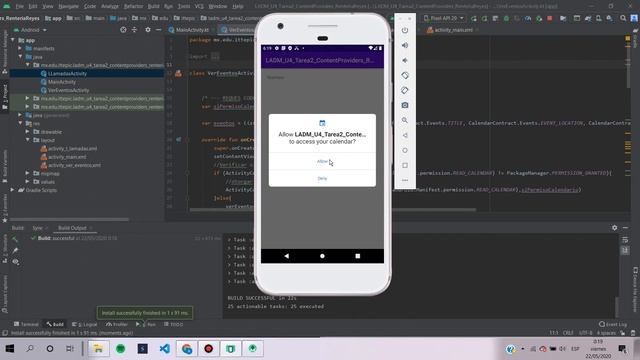Collapse the layout folder
The image size is (640, 360).
coord(27,140)
